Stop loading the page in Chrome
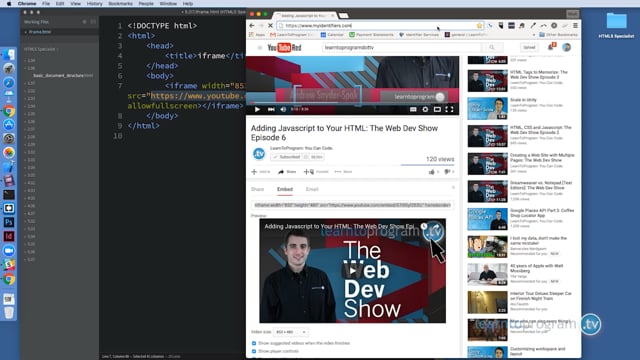The image size is (640, 360). pyautogui.click(x=270, y=25)
